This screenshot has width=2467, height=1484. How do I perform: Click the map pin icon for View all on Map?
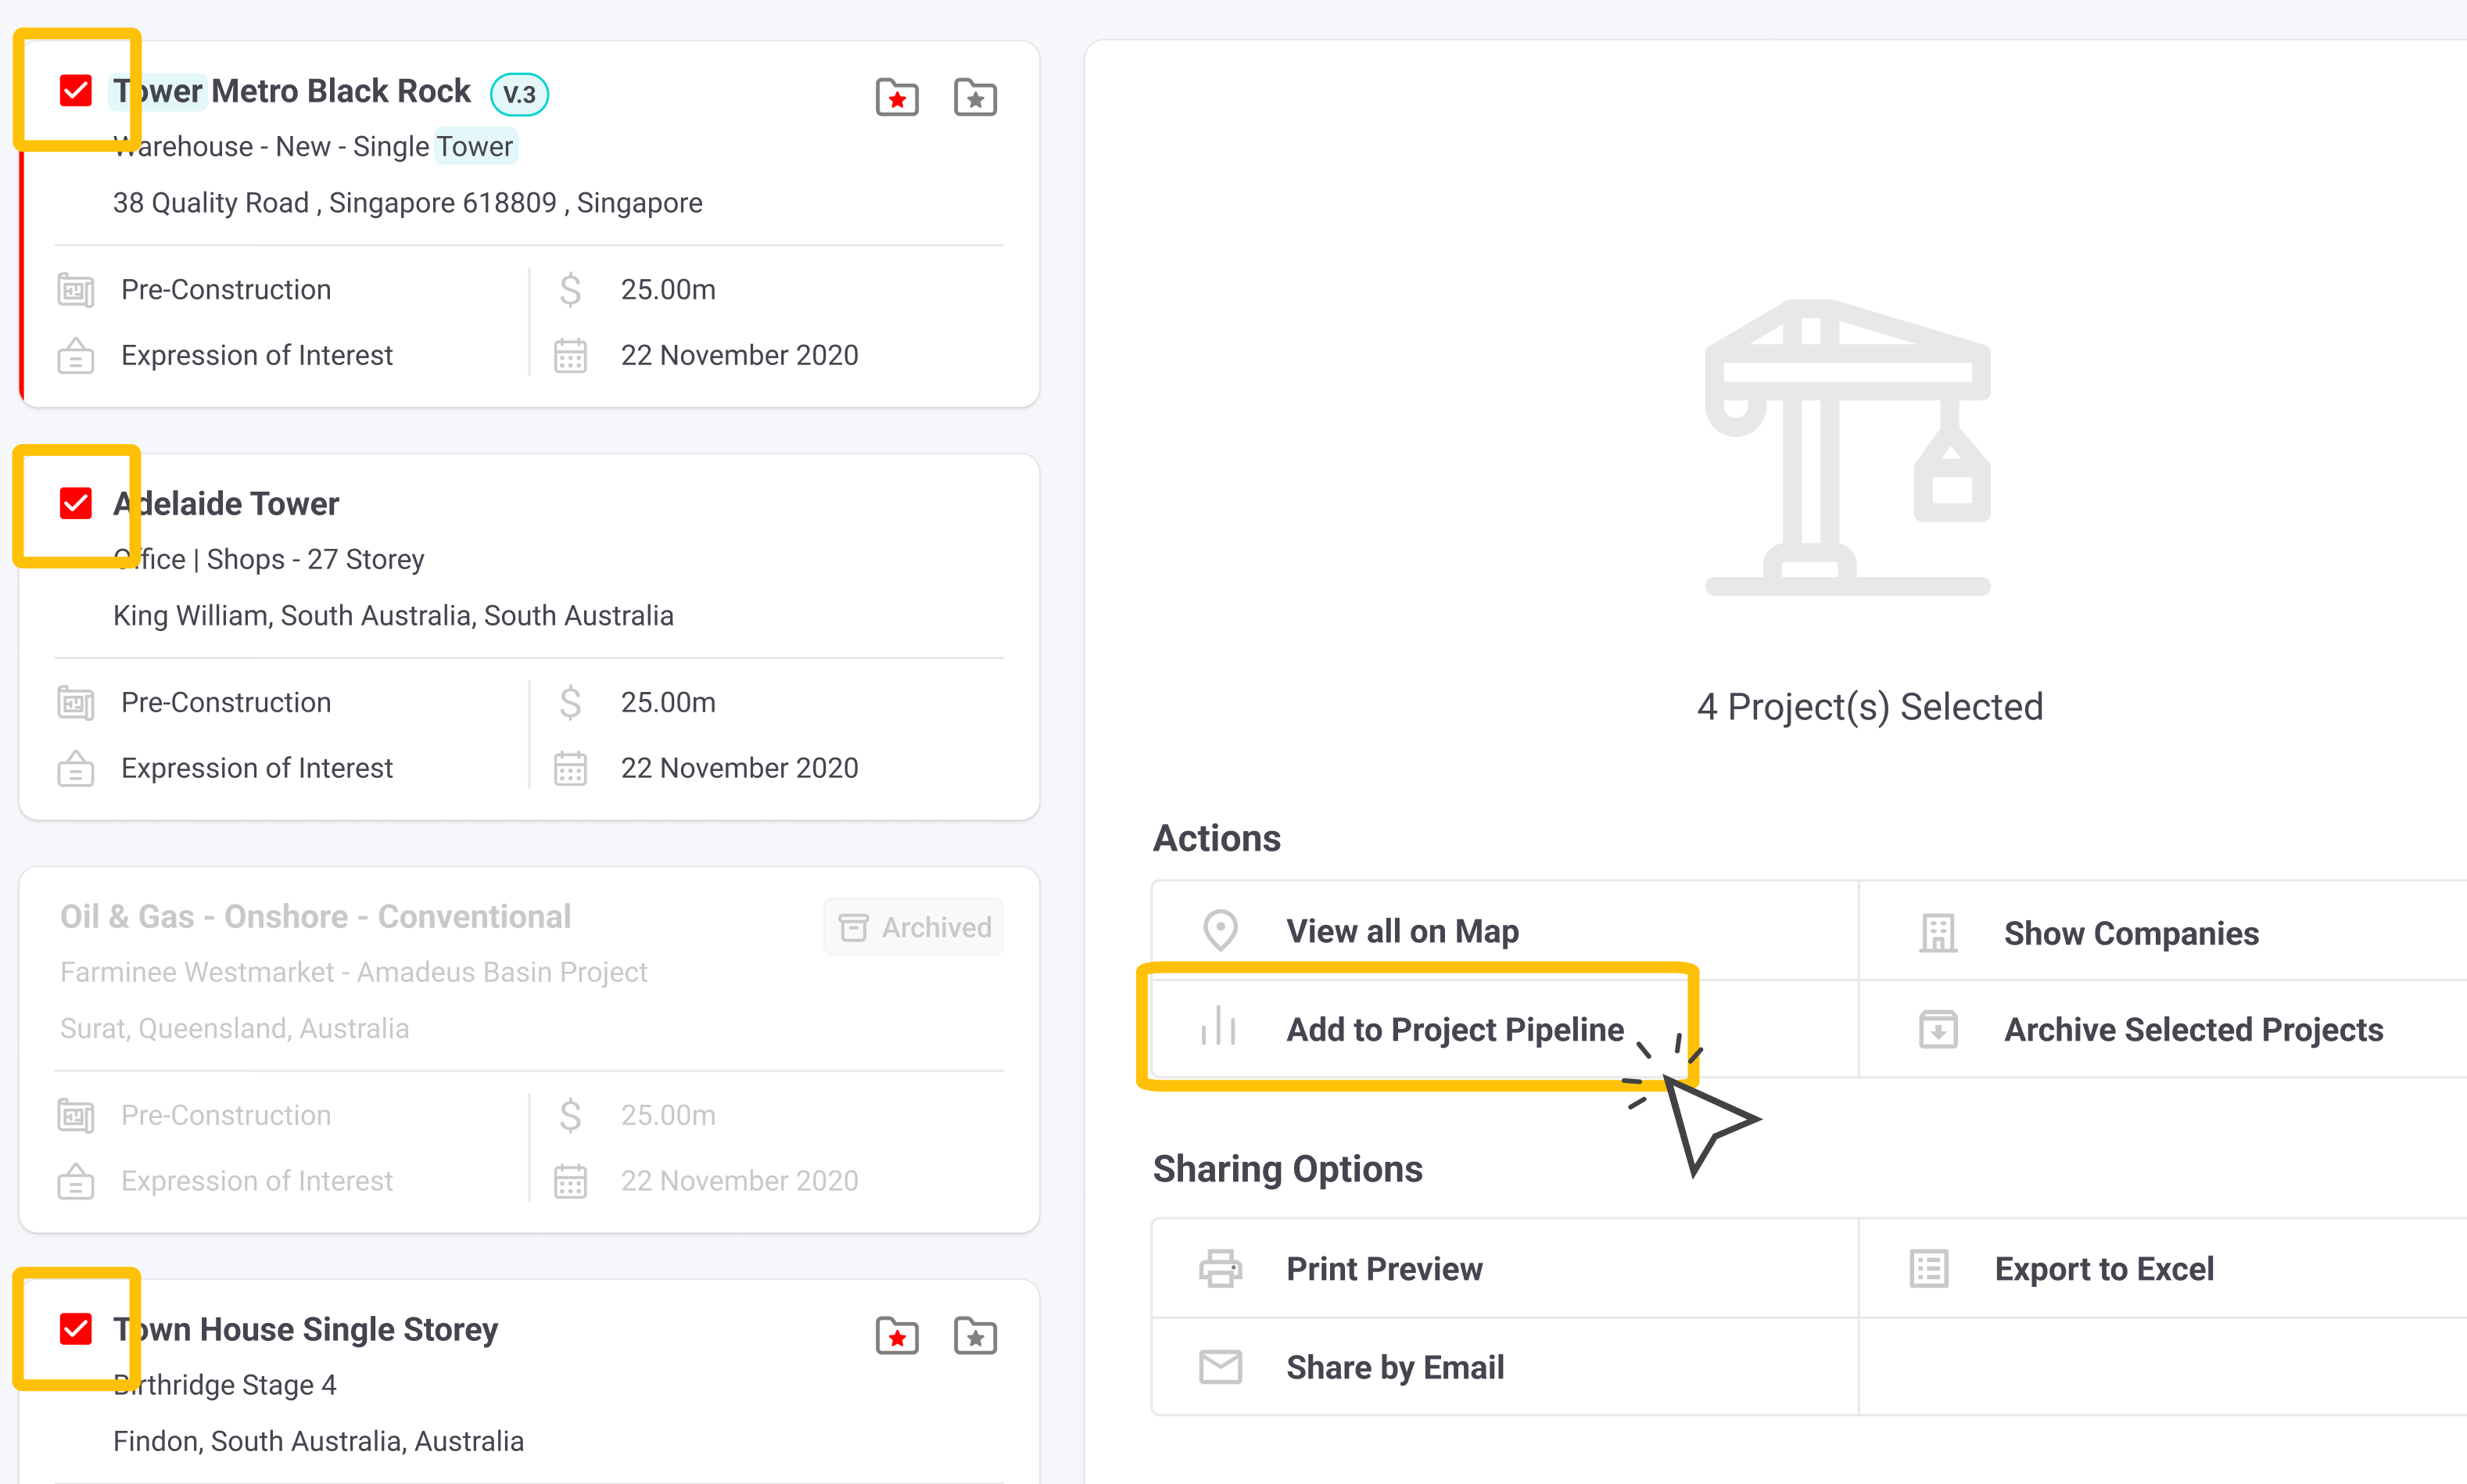1220,931
